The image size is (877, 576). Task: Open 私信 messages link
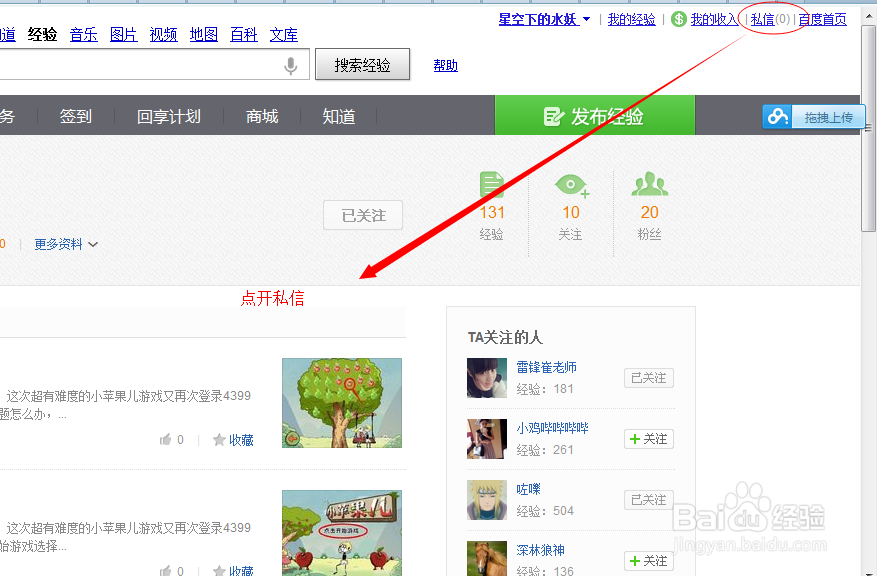[762, 20]
